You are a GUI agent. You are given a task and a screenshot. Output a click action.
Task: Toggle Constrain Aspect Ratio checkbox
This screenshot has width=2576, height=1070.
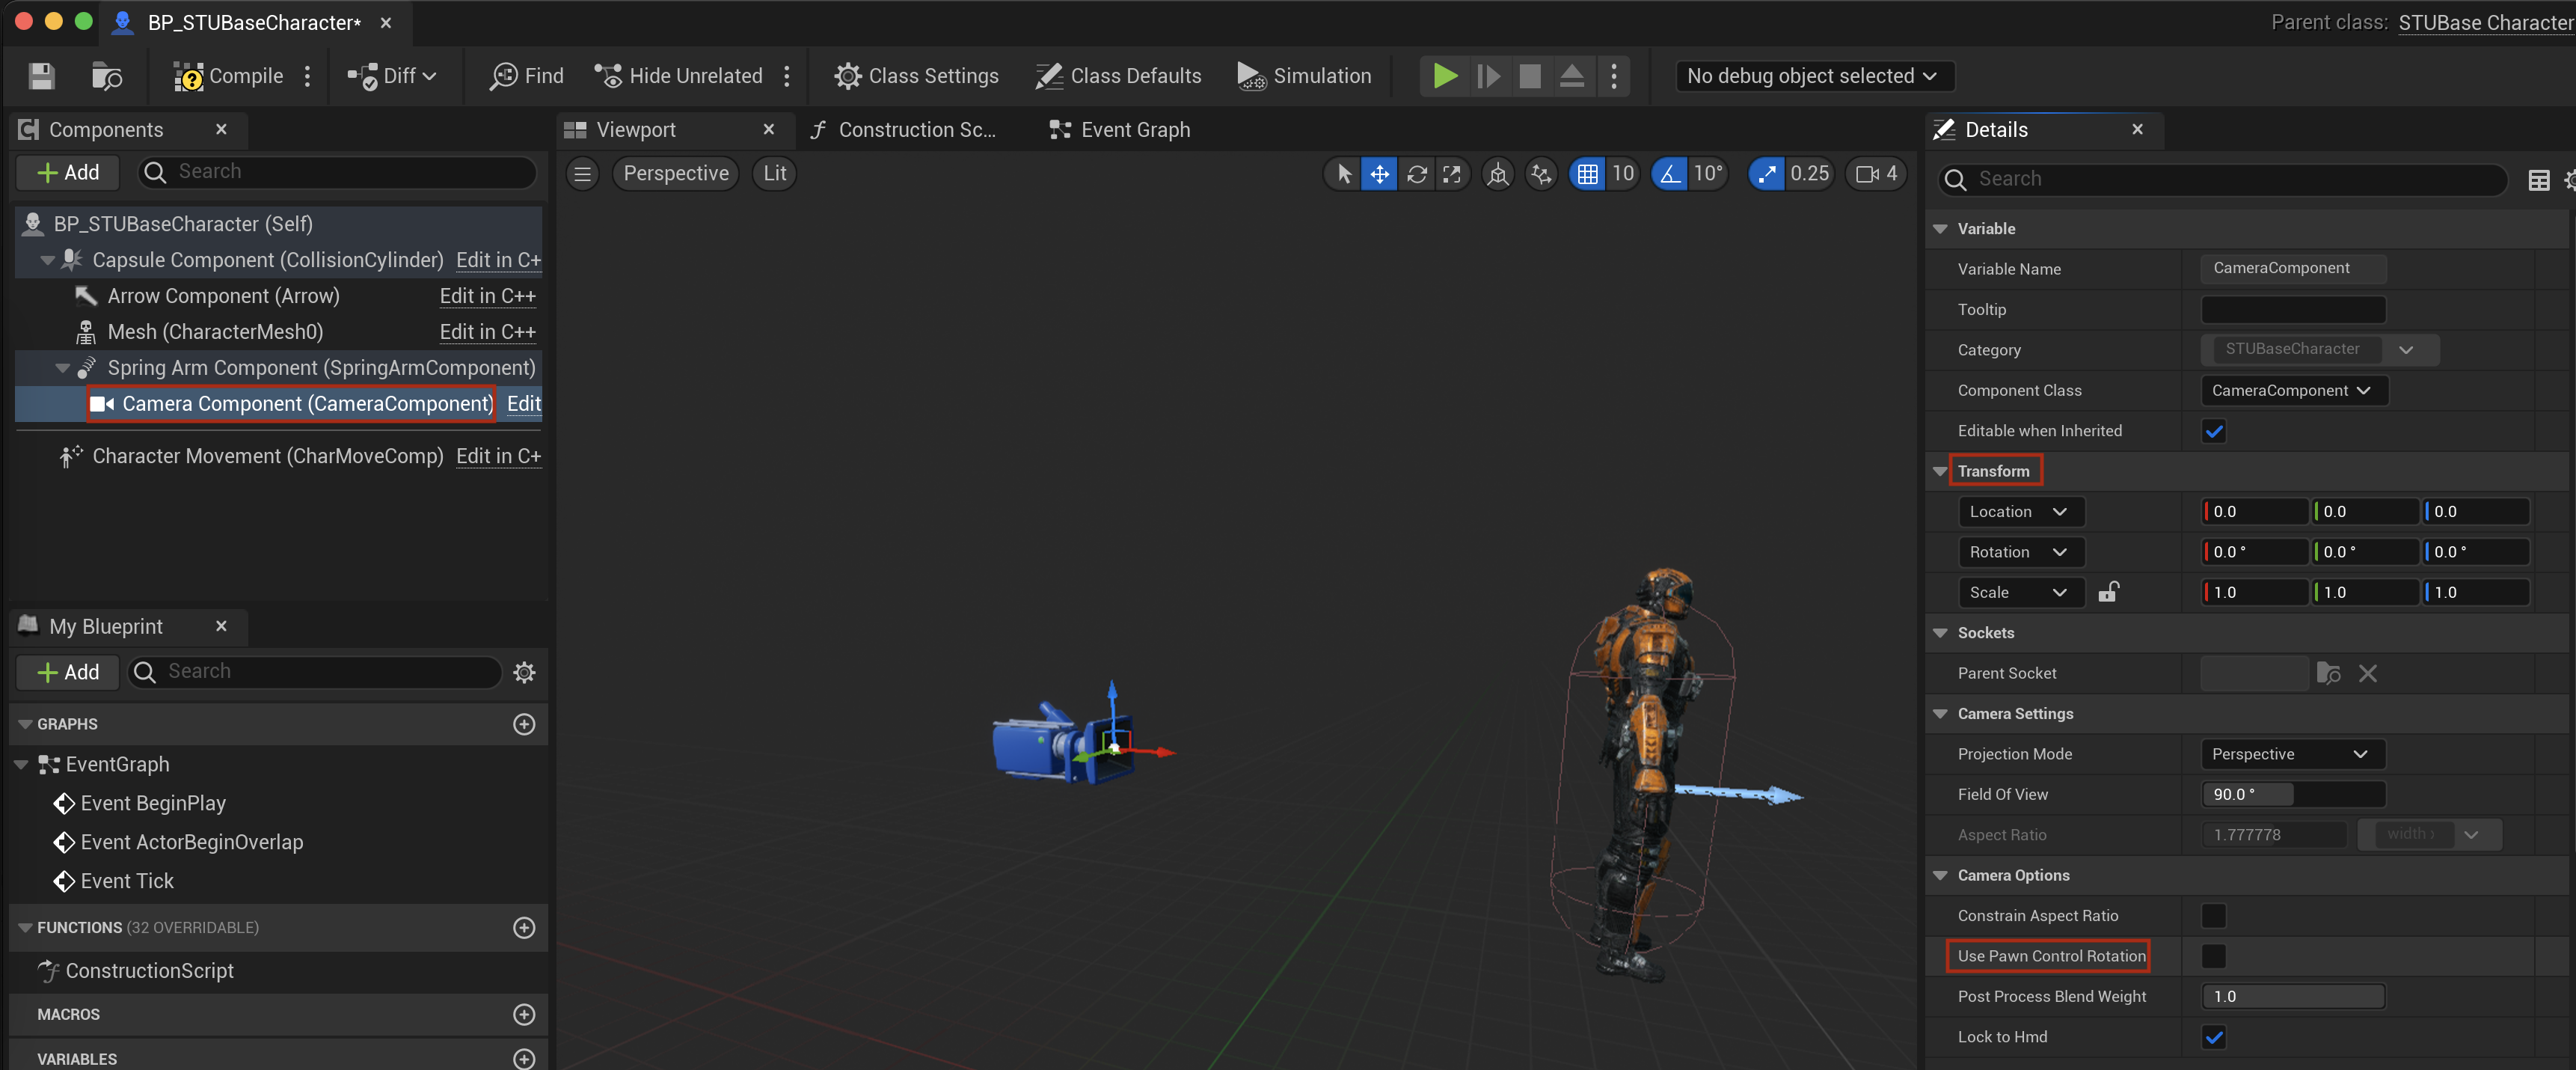pyautogui.click(x=2214, y=916)
